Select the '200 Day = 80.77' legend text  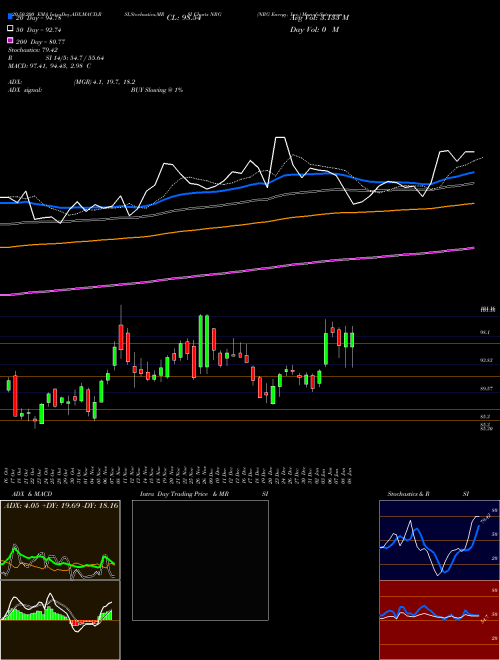pos(40,41)
